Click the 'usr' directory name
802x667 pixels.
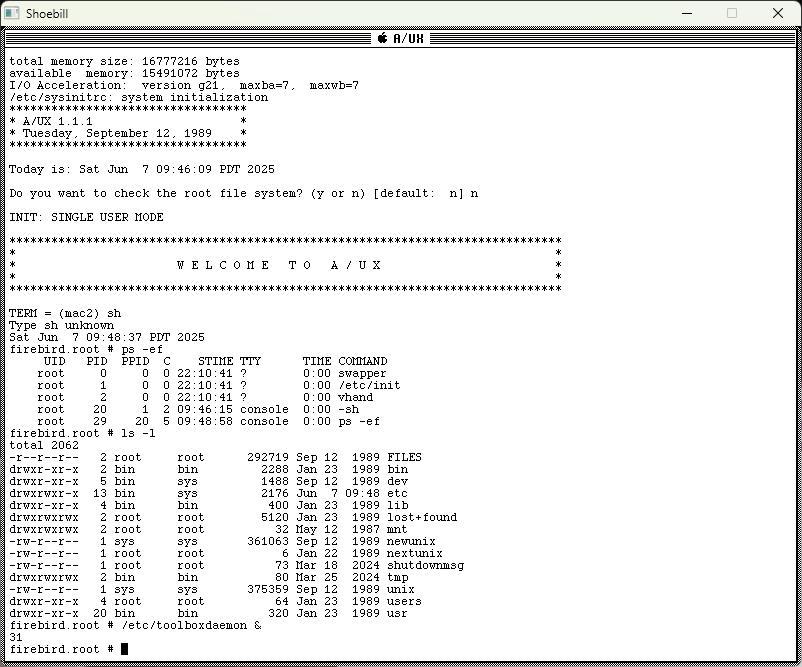pos(397,614)
